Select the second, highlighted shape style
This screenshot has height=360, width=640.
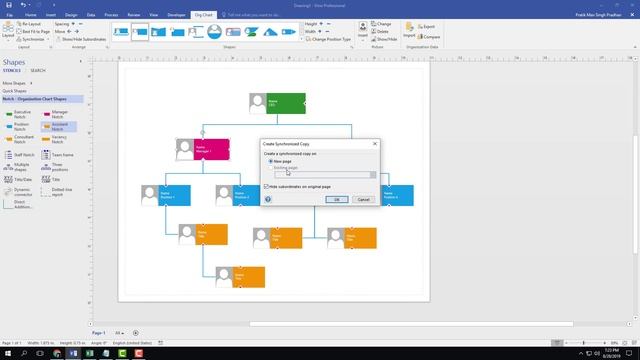coord(140,31)
